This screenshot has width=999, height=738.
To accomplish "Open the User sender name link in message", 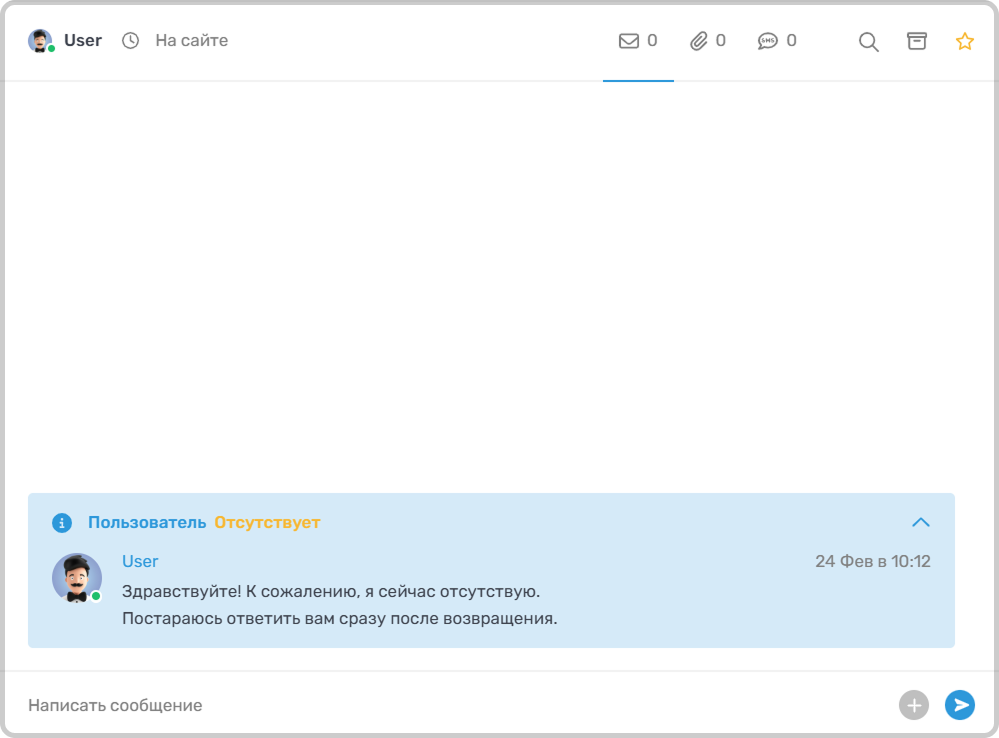I will pos(140,562).
